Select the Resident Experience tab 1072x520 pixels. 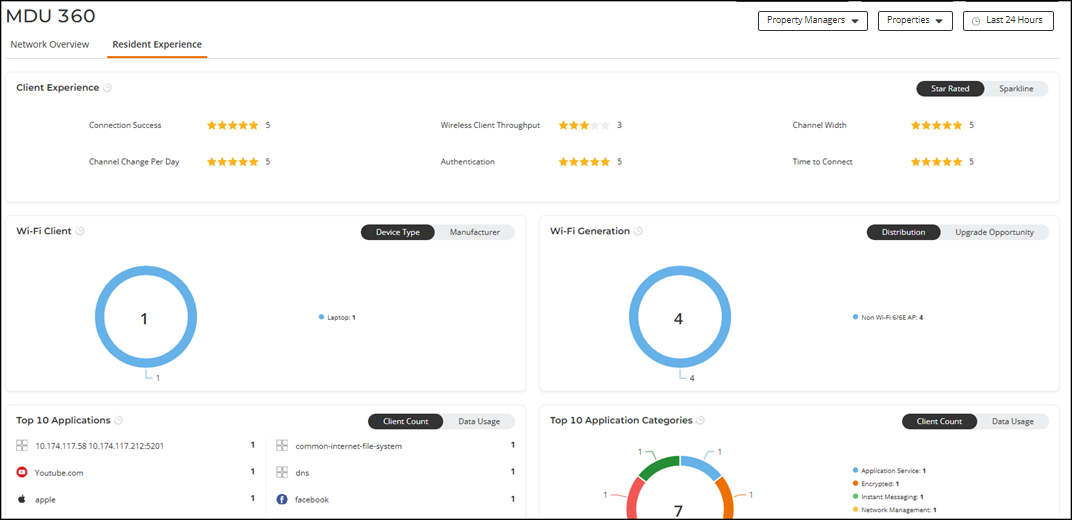157,45
